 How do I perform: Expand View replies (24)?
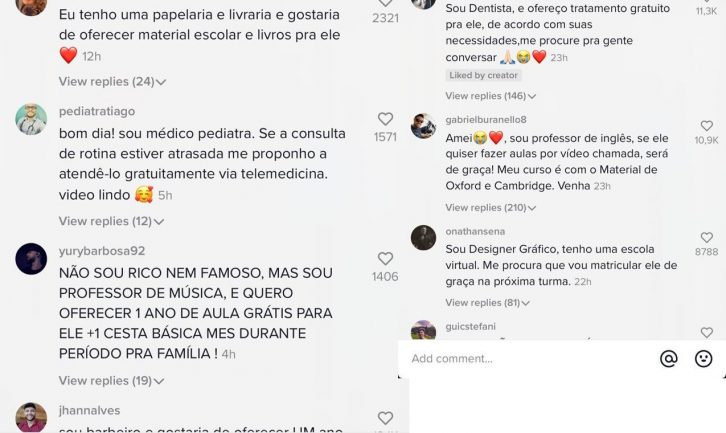point(112,82)
